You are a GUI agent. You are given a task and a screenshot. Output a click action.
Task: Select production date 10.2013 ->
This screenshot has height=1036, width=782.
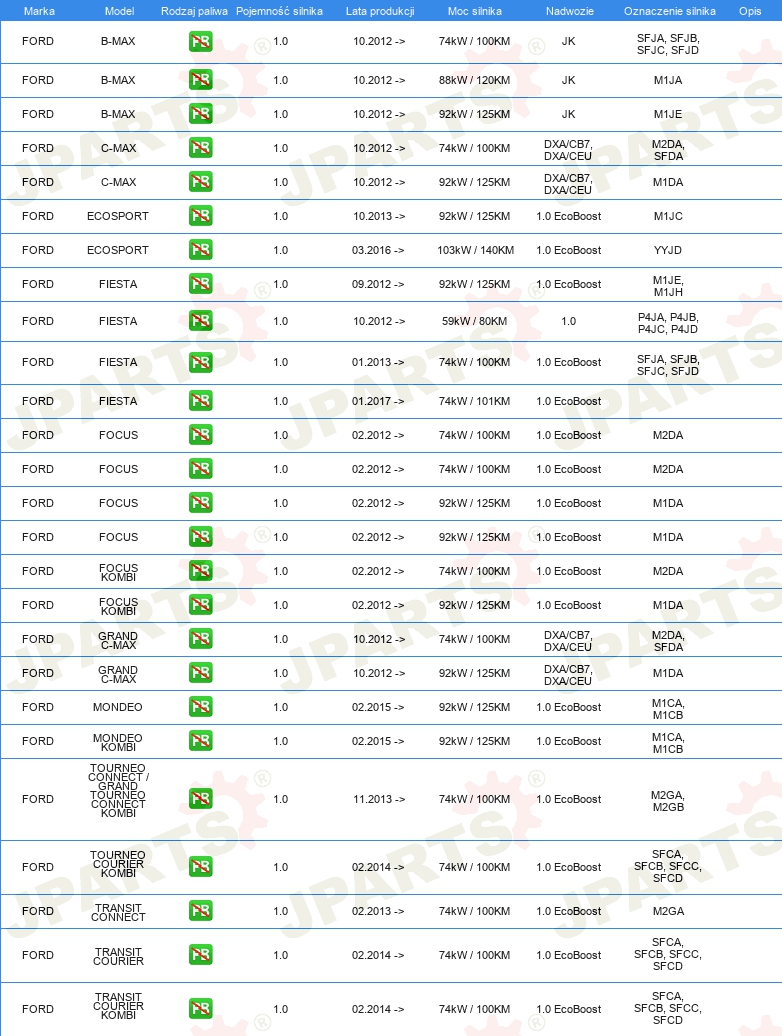tap(379, 216)
